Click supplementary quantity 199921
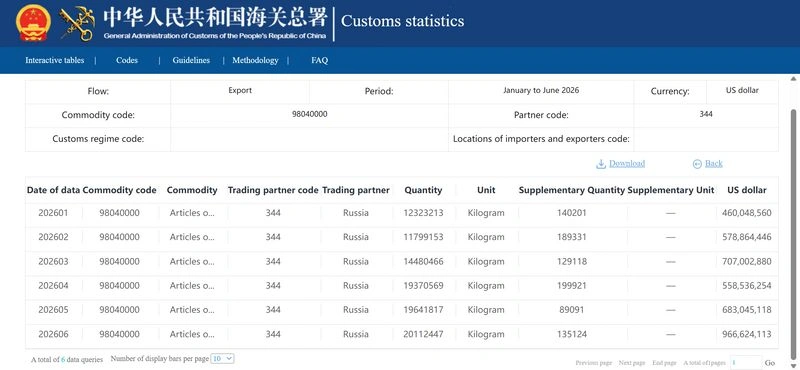The image size is (800, 370). tap(571, 285)
